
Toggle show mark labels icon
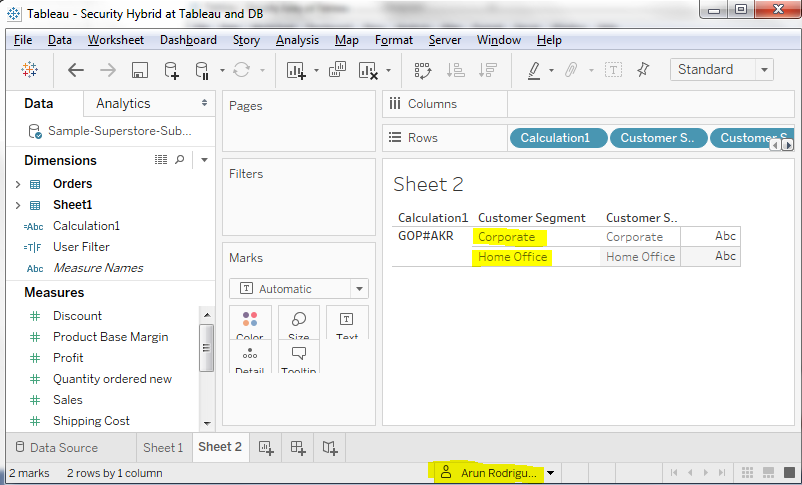613,70
